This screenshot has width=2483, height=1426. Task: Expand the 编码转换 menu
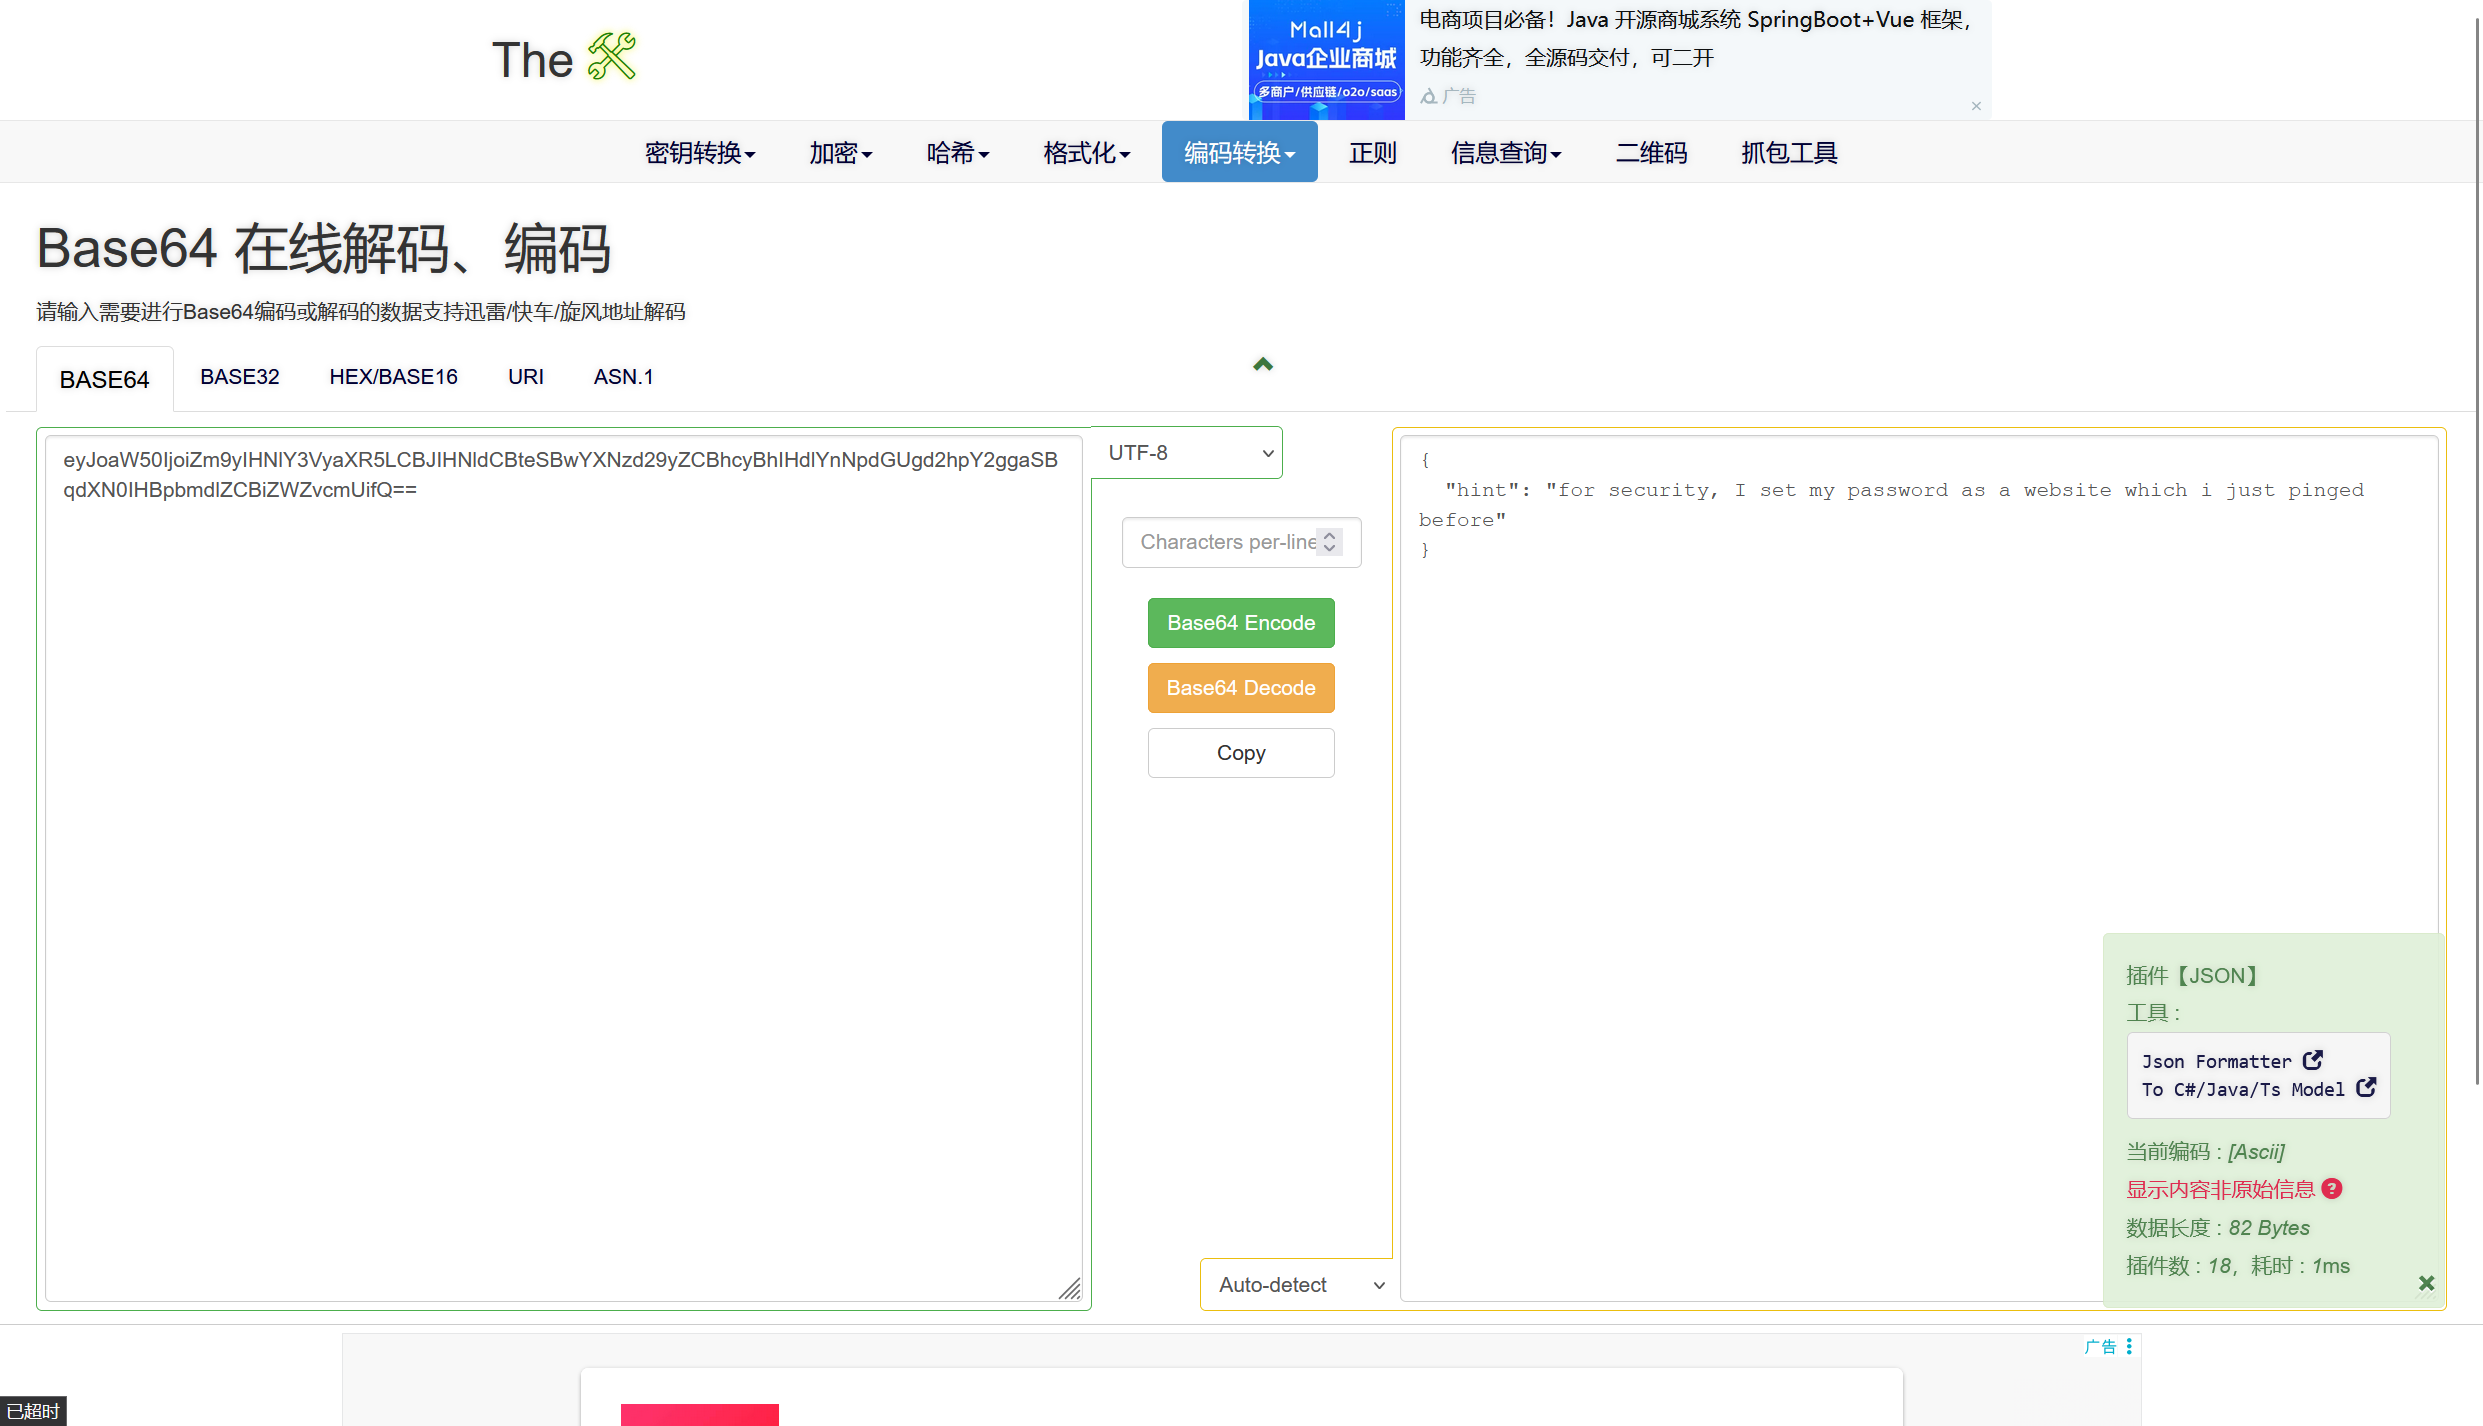coord(1239,153)
